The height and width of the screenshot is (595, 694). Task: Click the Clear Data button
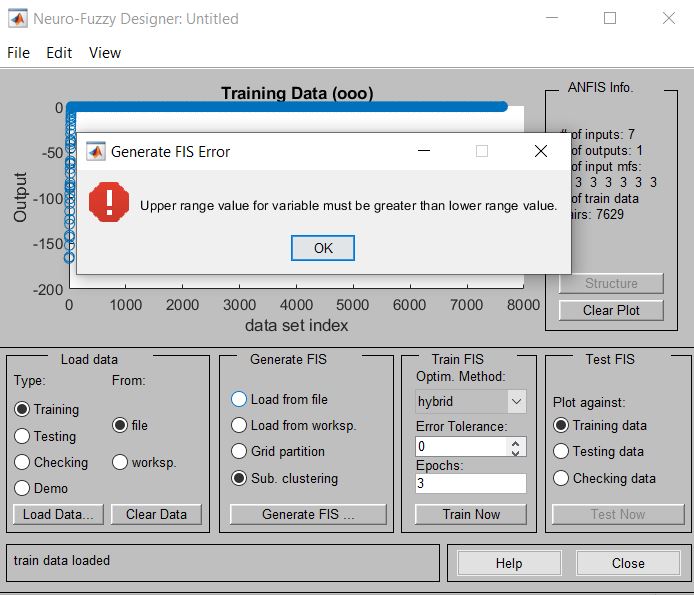[x=156, y=514]
